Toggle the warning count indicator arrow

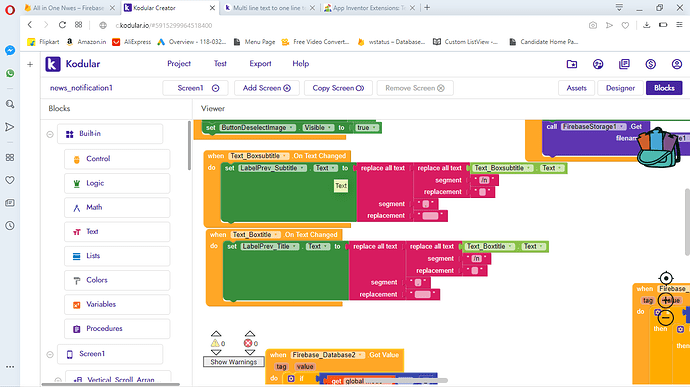point(216,334)
